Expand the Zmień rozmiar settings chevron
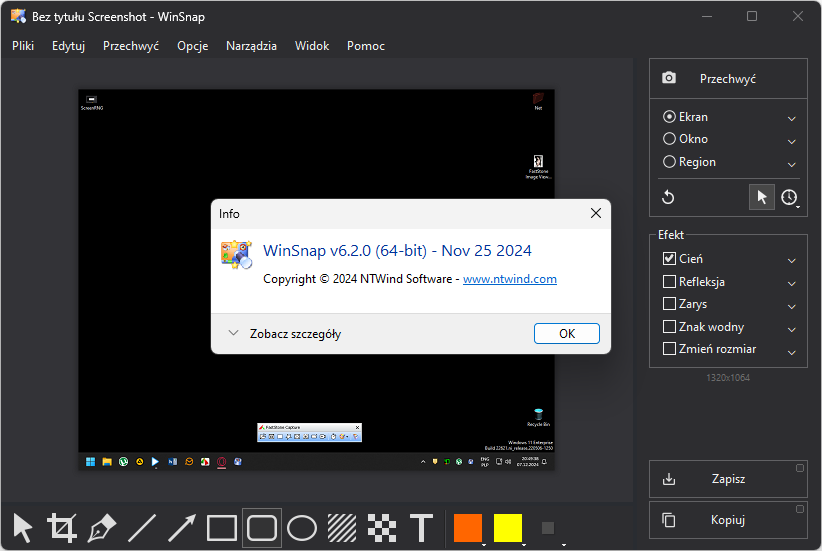The height and width of the screenshot is (551, 822). (x=792, y=352)
